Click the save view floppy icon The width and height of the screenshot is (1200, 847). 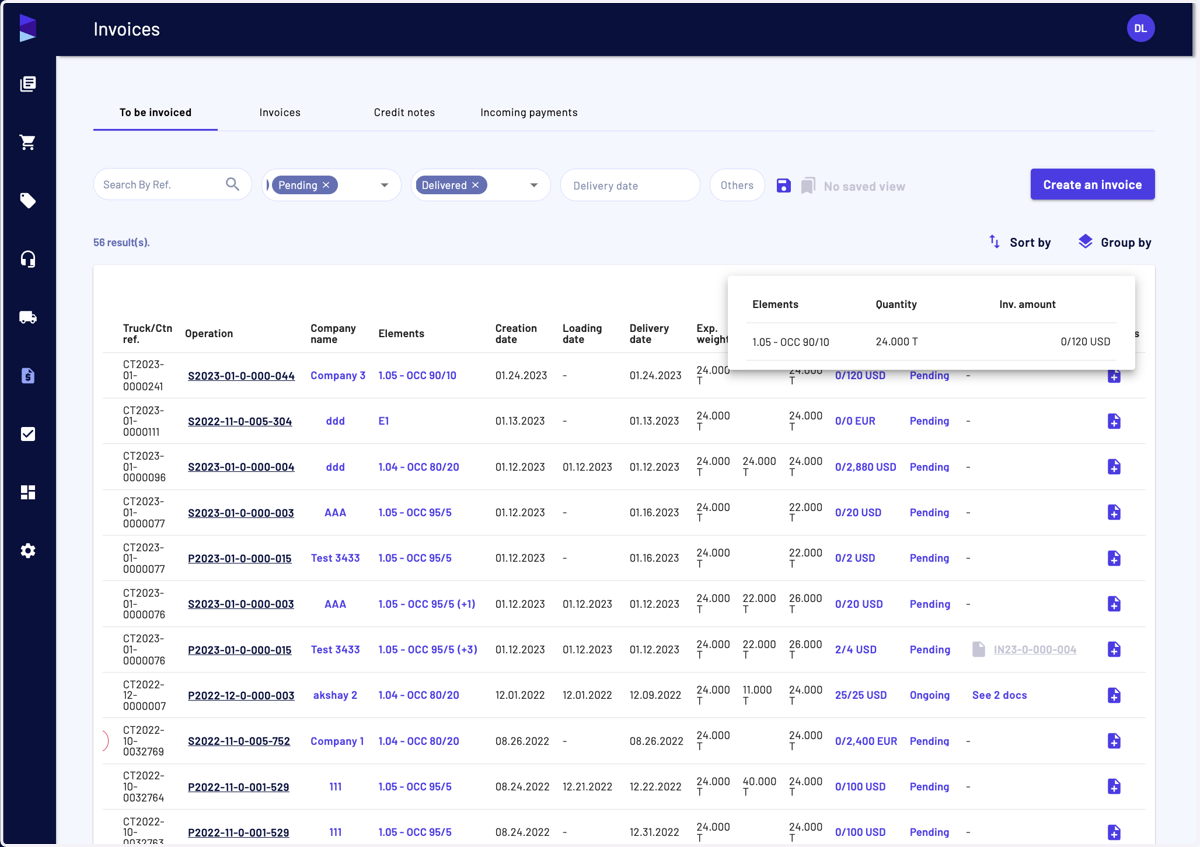(x=784, y=185)
